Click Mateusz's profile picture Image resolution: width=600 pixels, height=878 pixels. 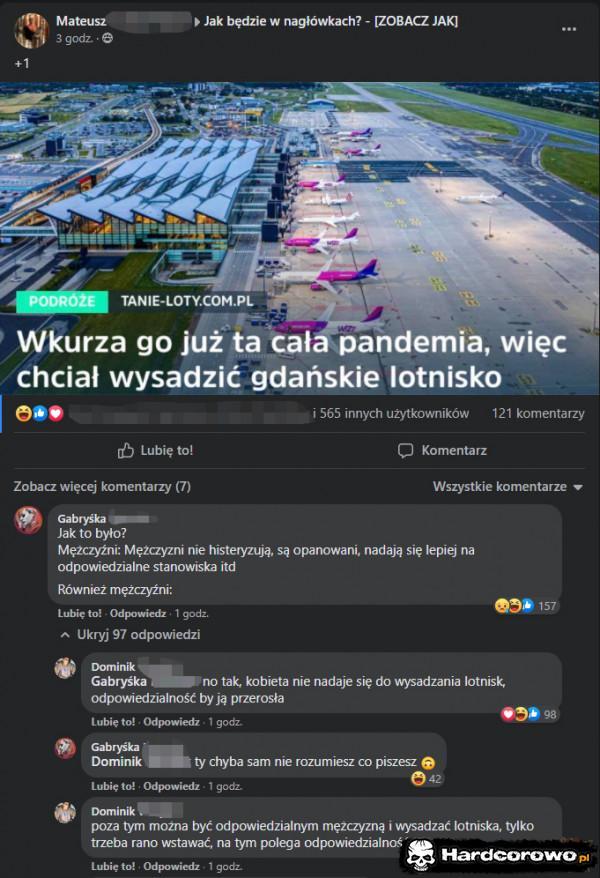point(31,30)
